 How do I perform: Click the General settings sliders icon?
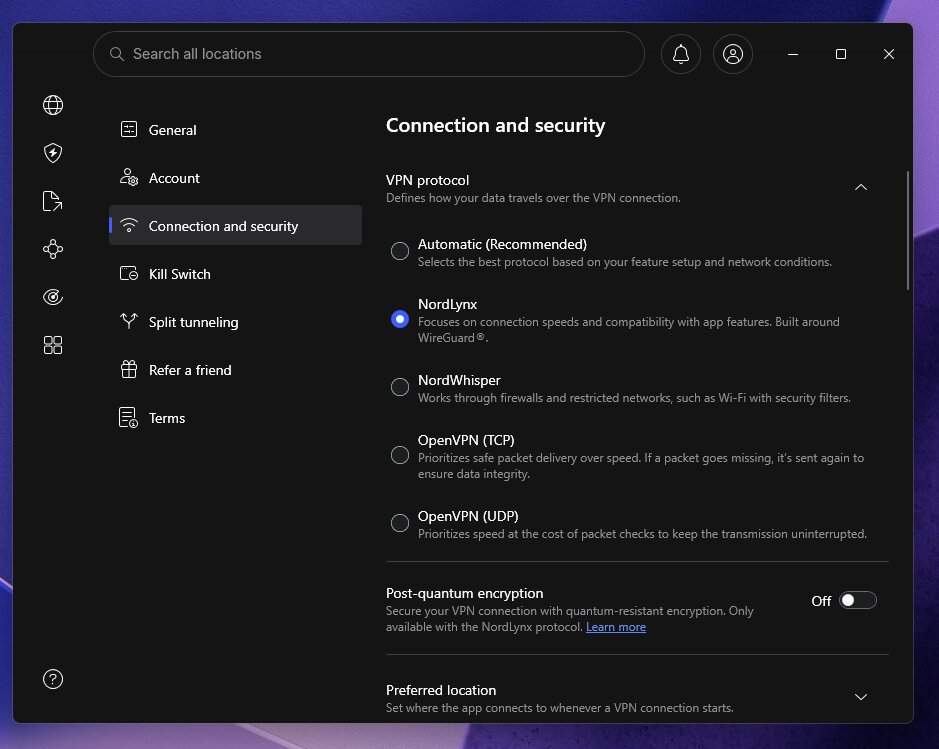129,129
